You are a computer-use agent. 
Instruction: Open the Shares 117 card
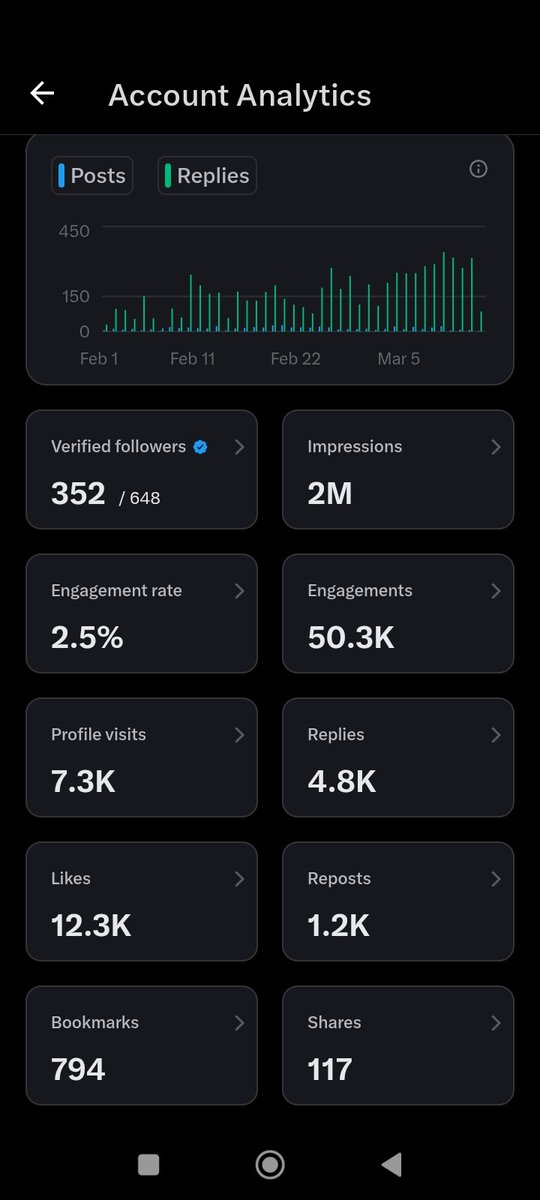[x=398, y=1045]
